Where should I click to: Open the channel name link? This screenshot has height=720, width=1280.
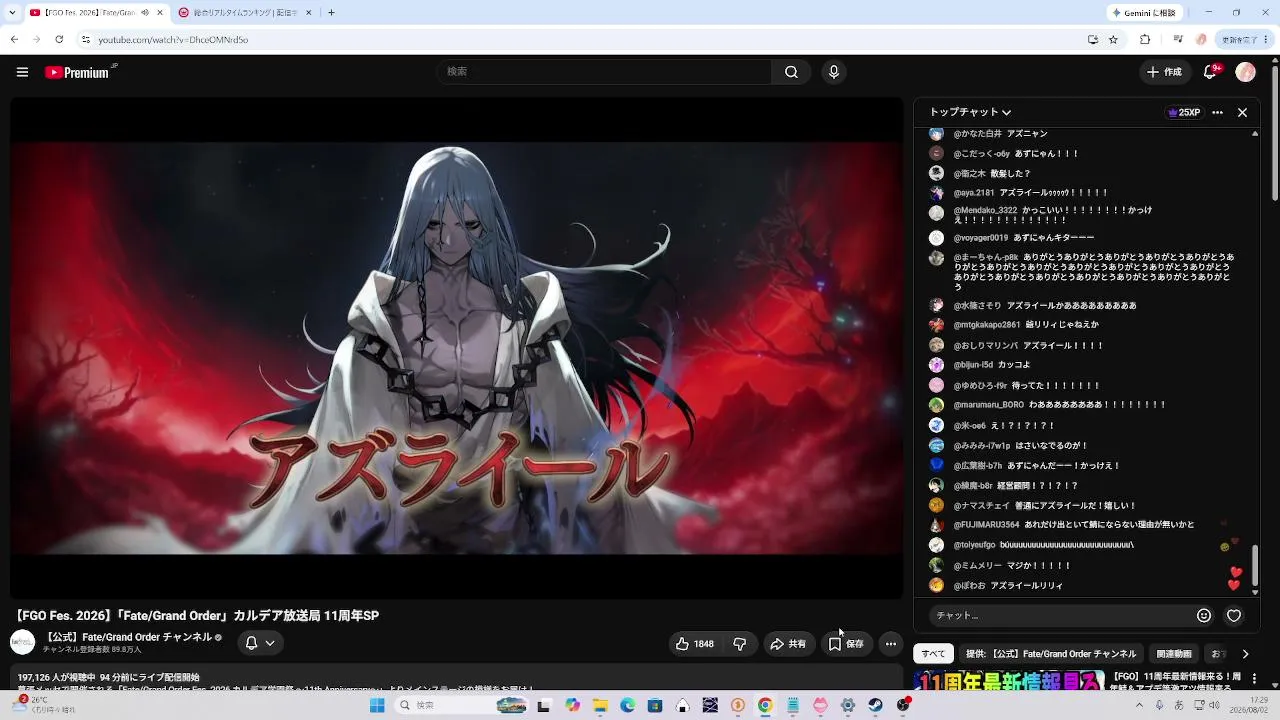[x=127, y=637]
